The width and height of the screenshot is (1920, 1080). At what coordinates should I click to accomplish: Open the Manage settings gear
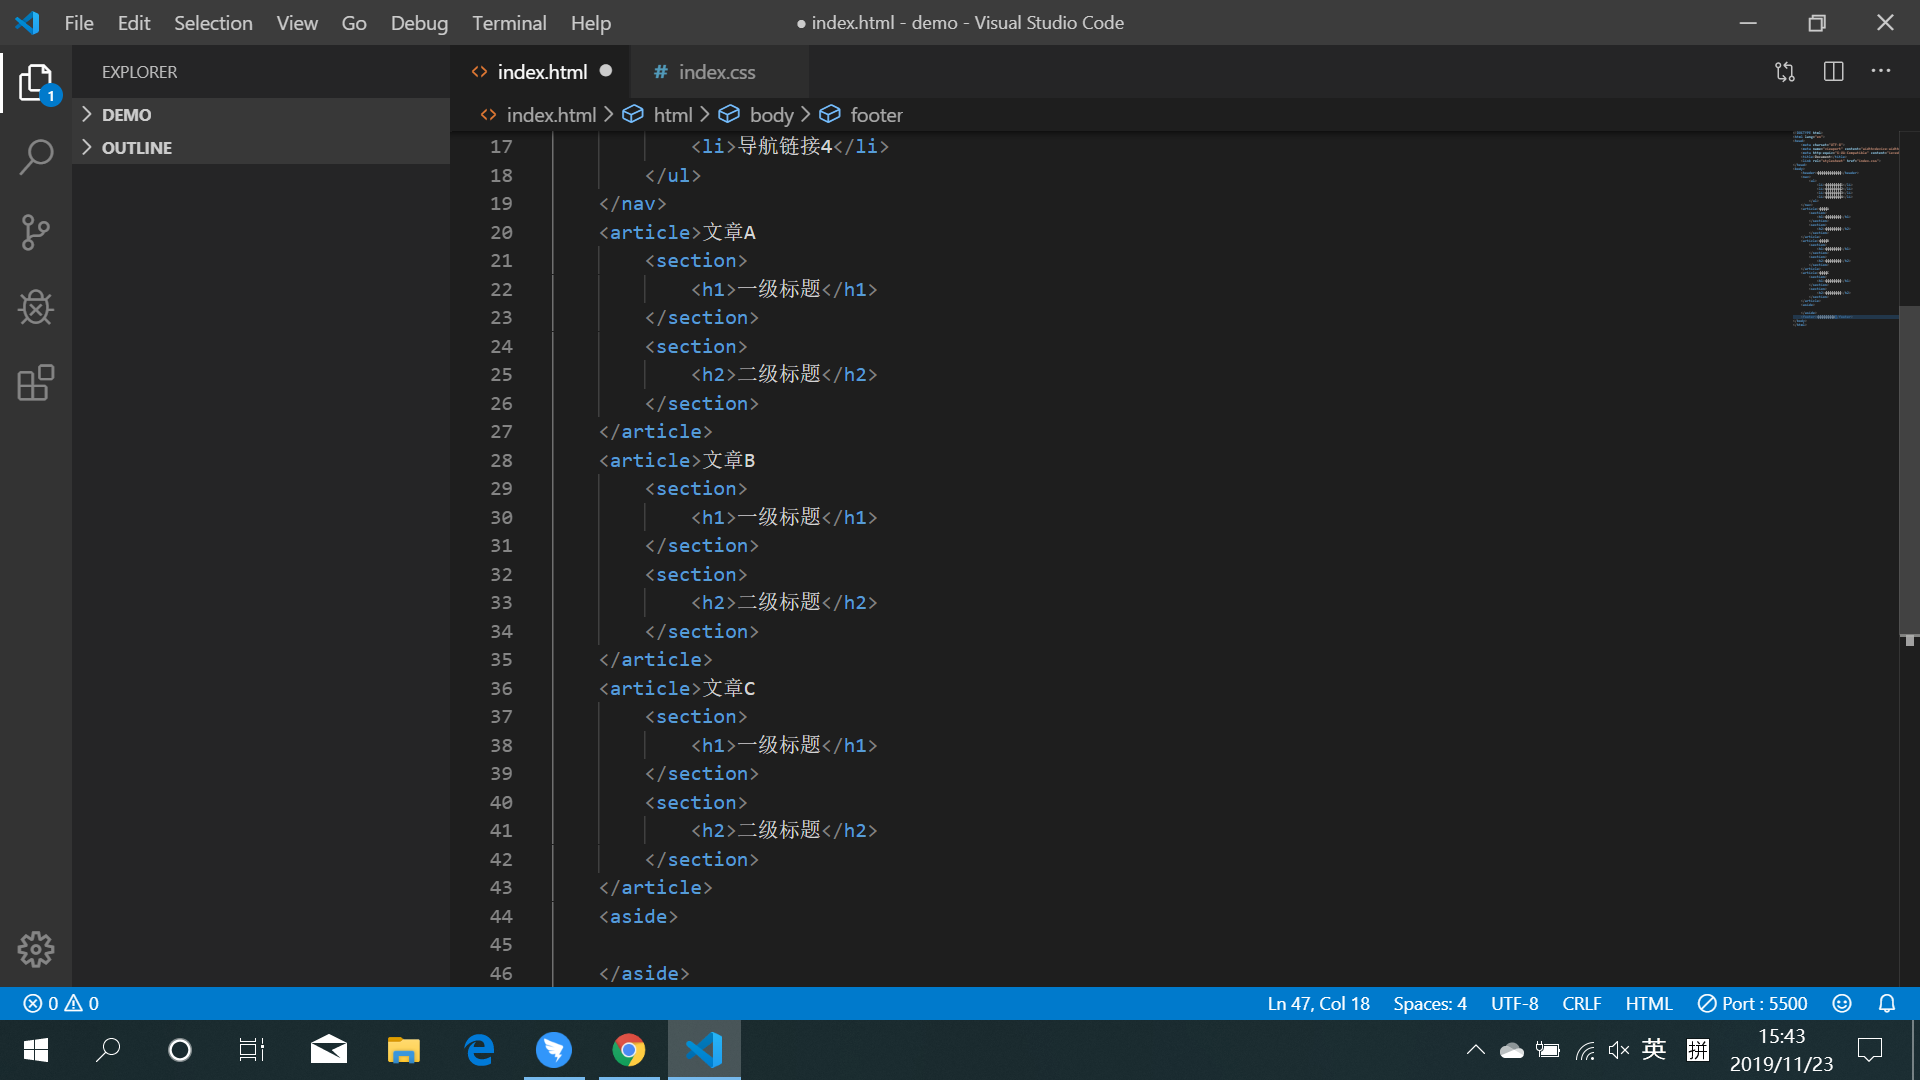tap(36, 949)
